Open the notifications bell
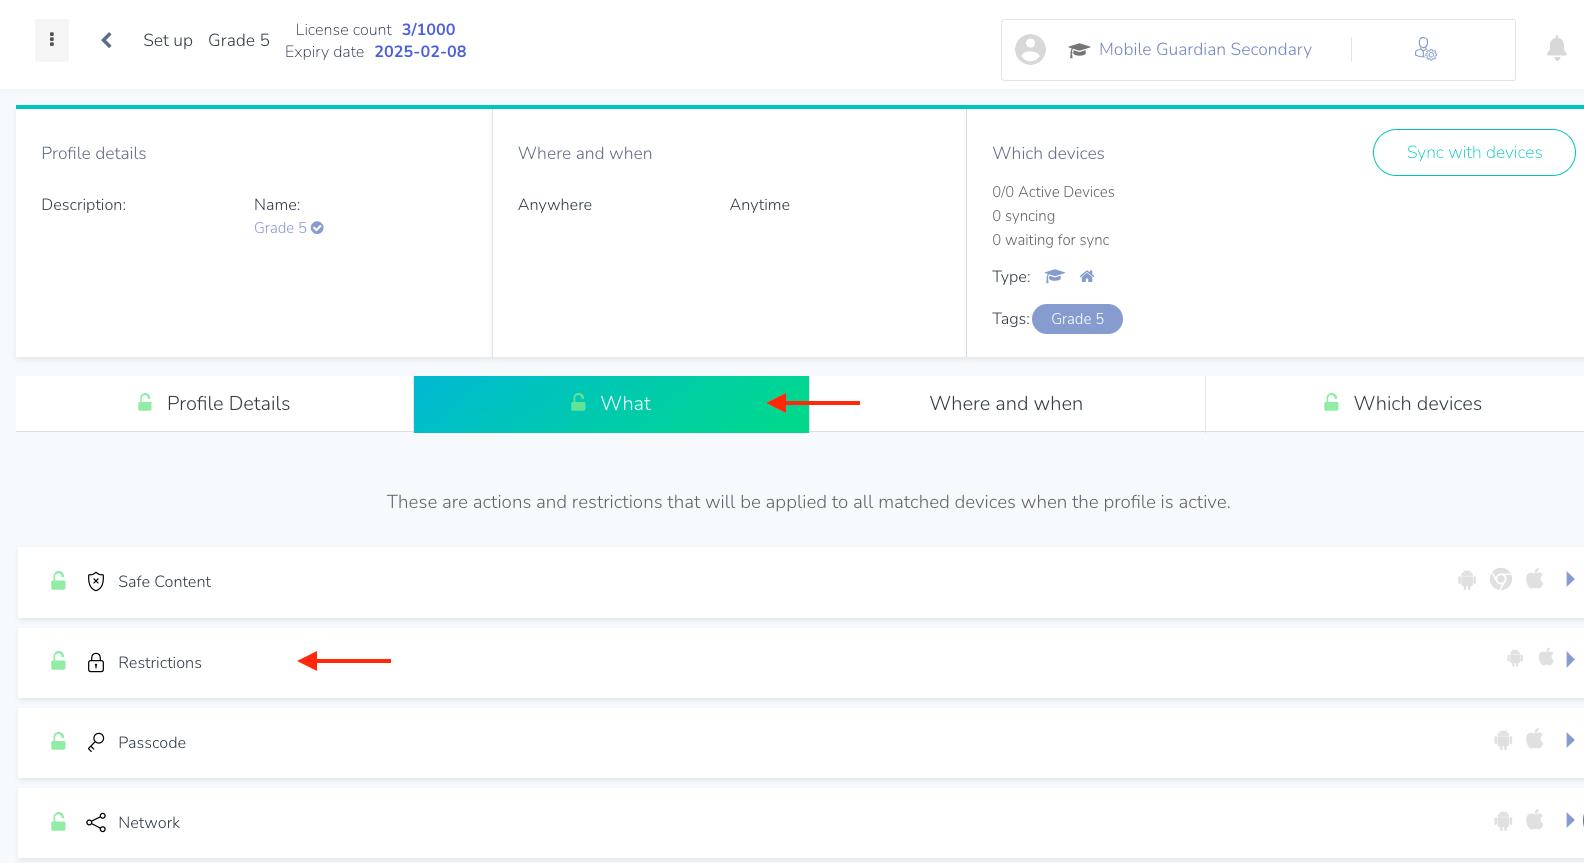1584x863 pixels. [x=1556, y=48]
